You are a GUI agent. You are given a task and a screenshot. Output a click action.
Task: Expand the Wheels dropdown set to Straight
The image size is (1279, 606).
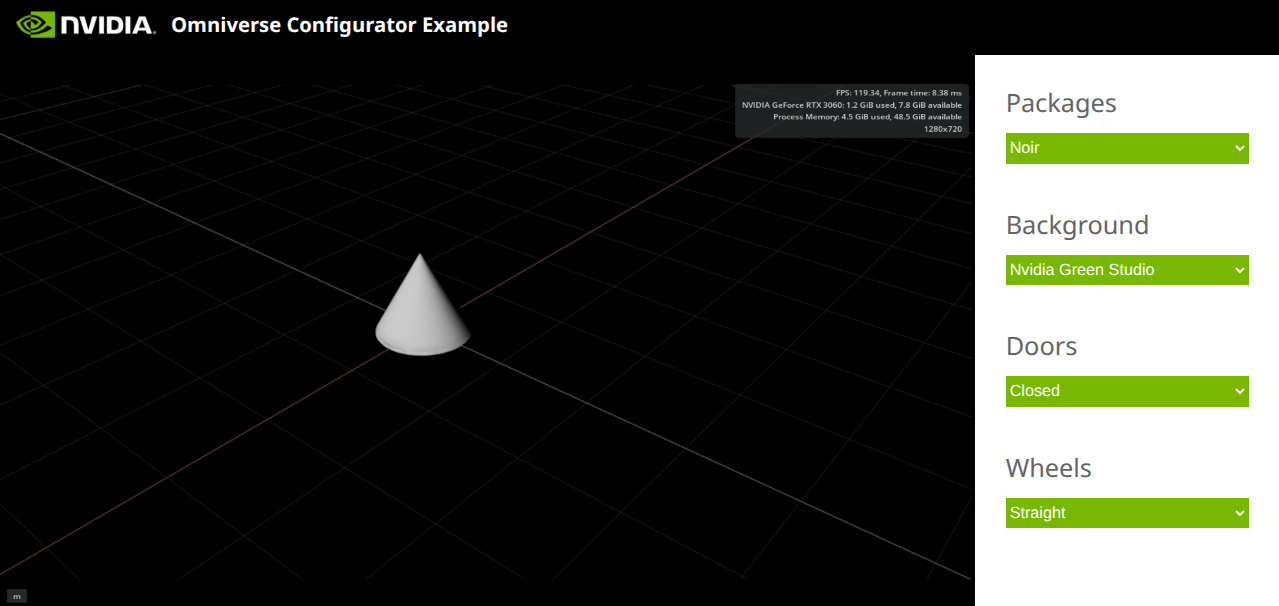1127,513
